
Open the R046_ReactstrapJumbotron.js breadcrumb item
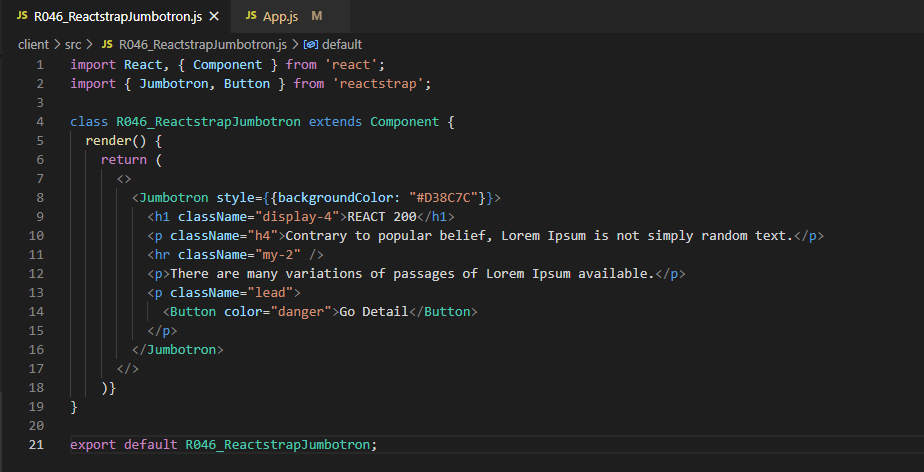pyautogui.click(x=203, y=44)
